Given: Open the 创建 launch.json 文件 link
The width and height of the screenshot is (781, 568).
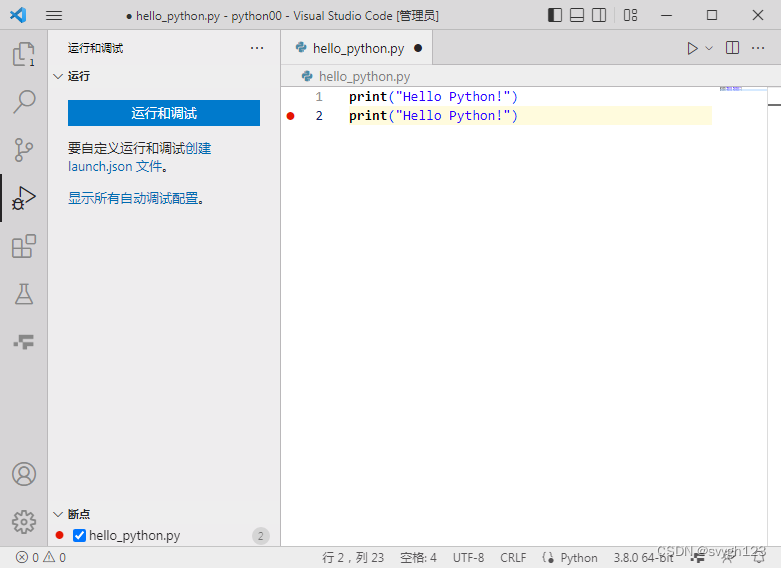Looking at the screenshot, I should coord(139,157).
